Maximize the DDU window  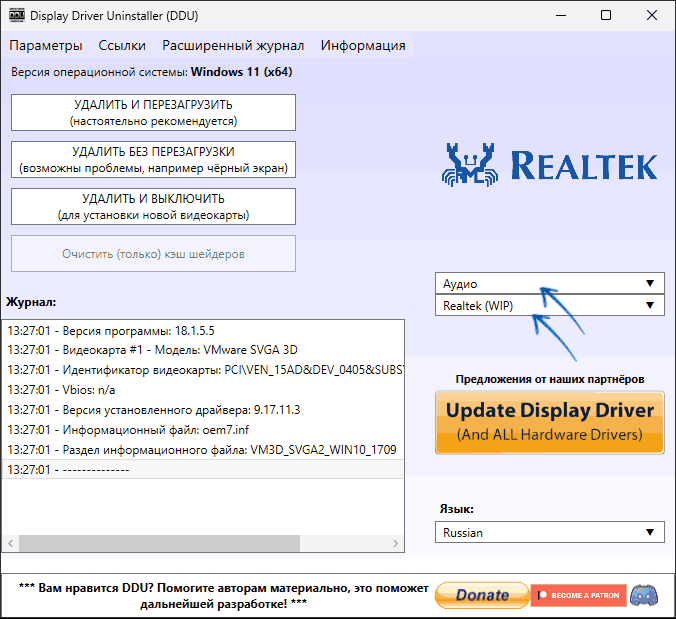(x=606, y=16)
